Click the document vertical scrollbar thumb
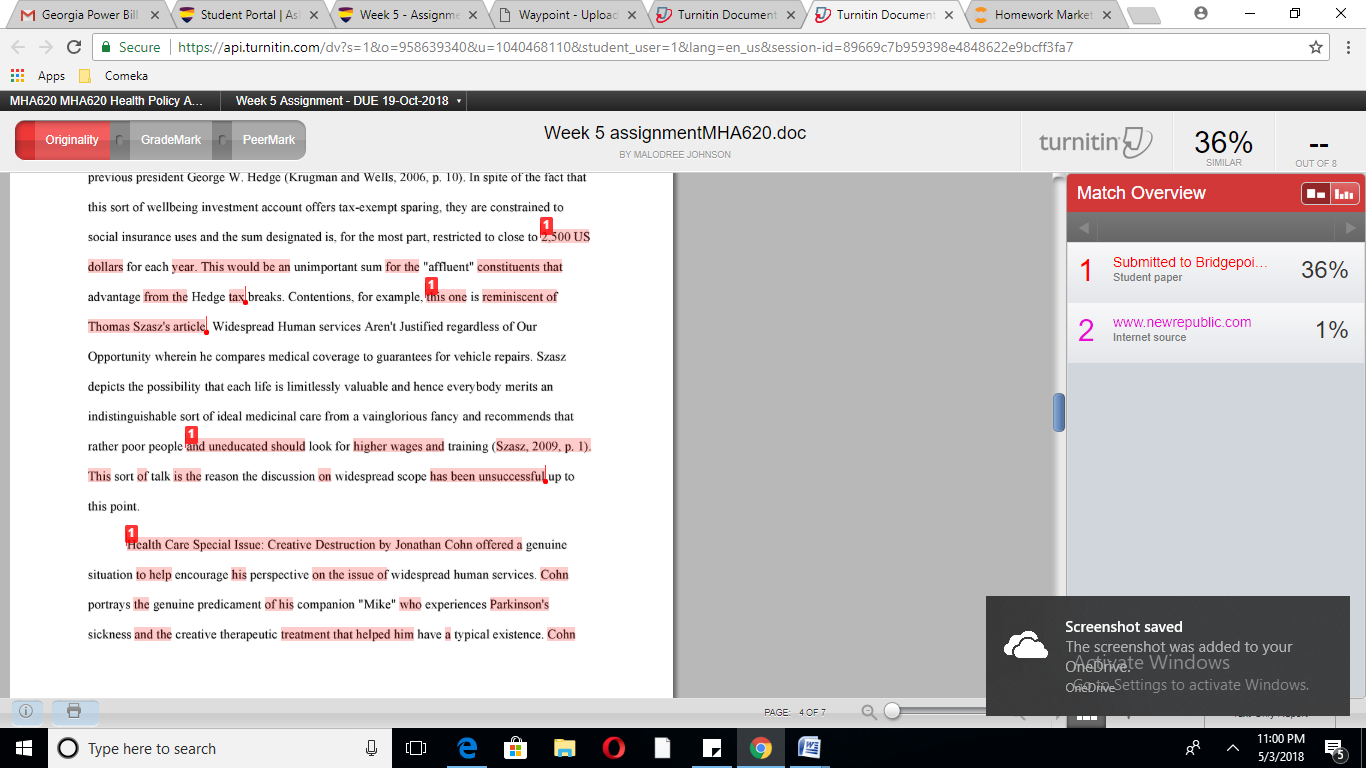Viewport: 1366px width, 768px height. 1059,412
